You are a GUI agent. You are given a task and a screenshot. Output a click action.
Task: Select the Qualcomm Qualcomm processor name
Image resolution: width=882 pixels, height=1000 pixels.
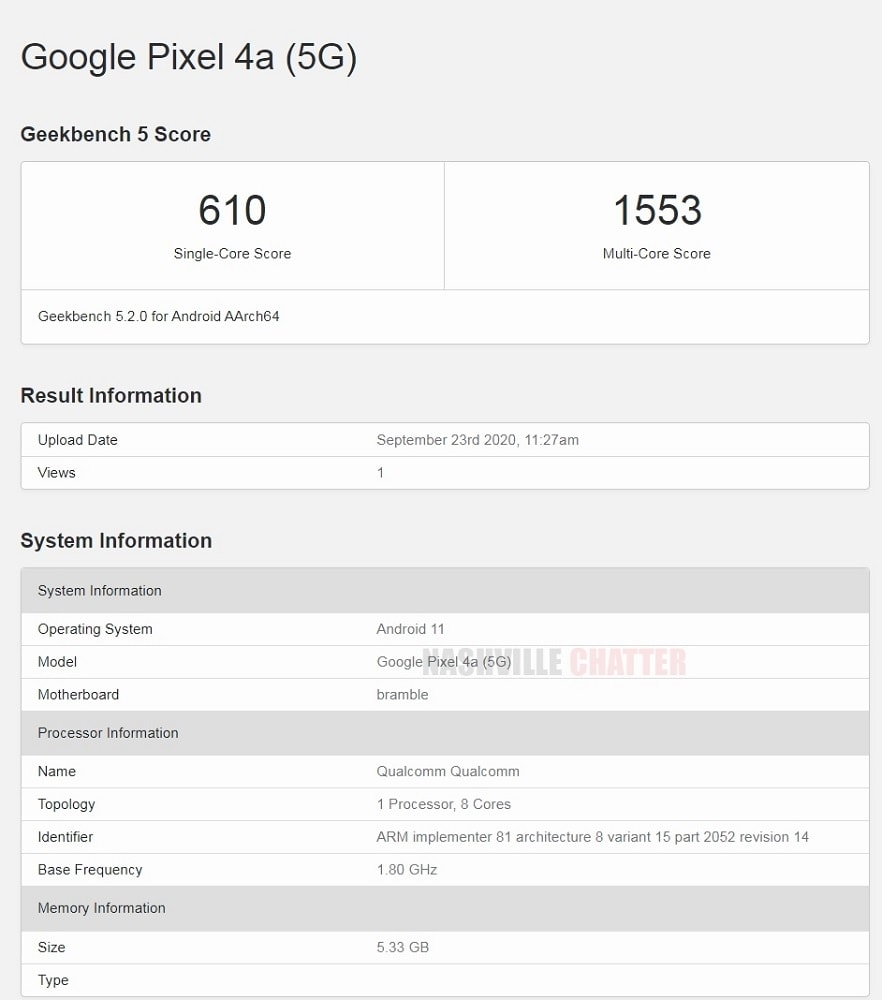coord(448,772)
